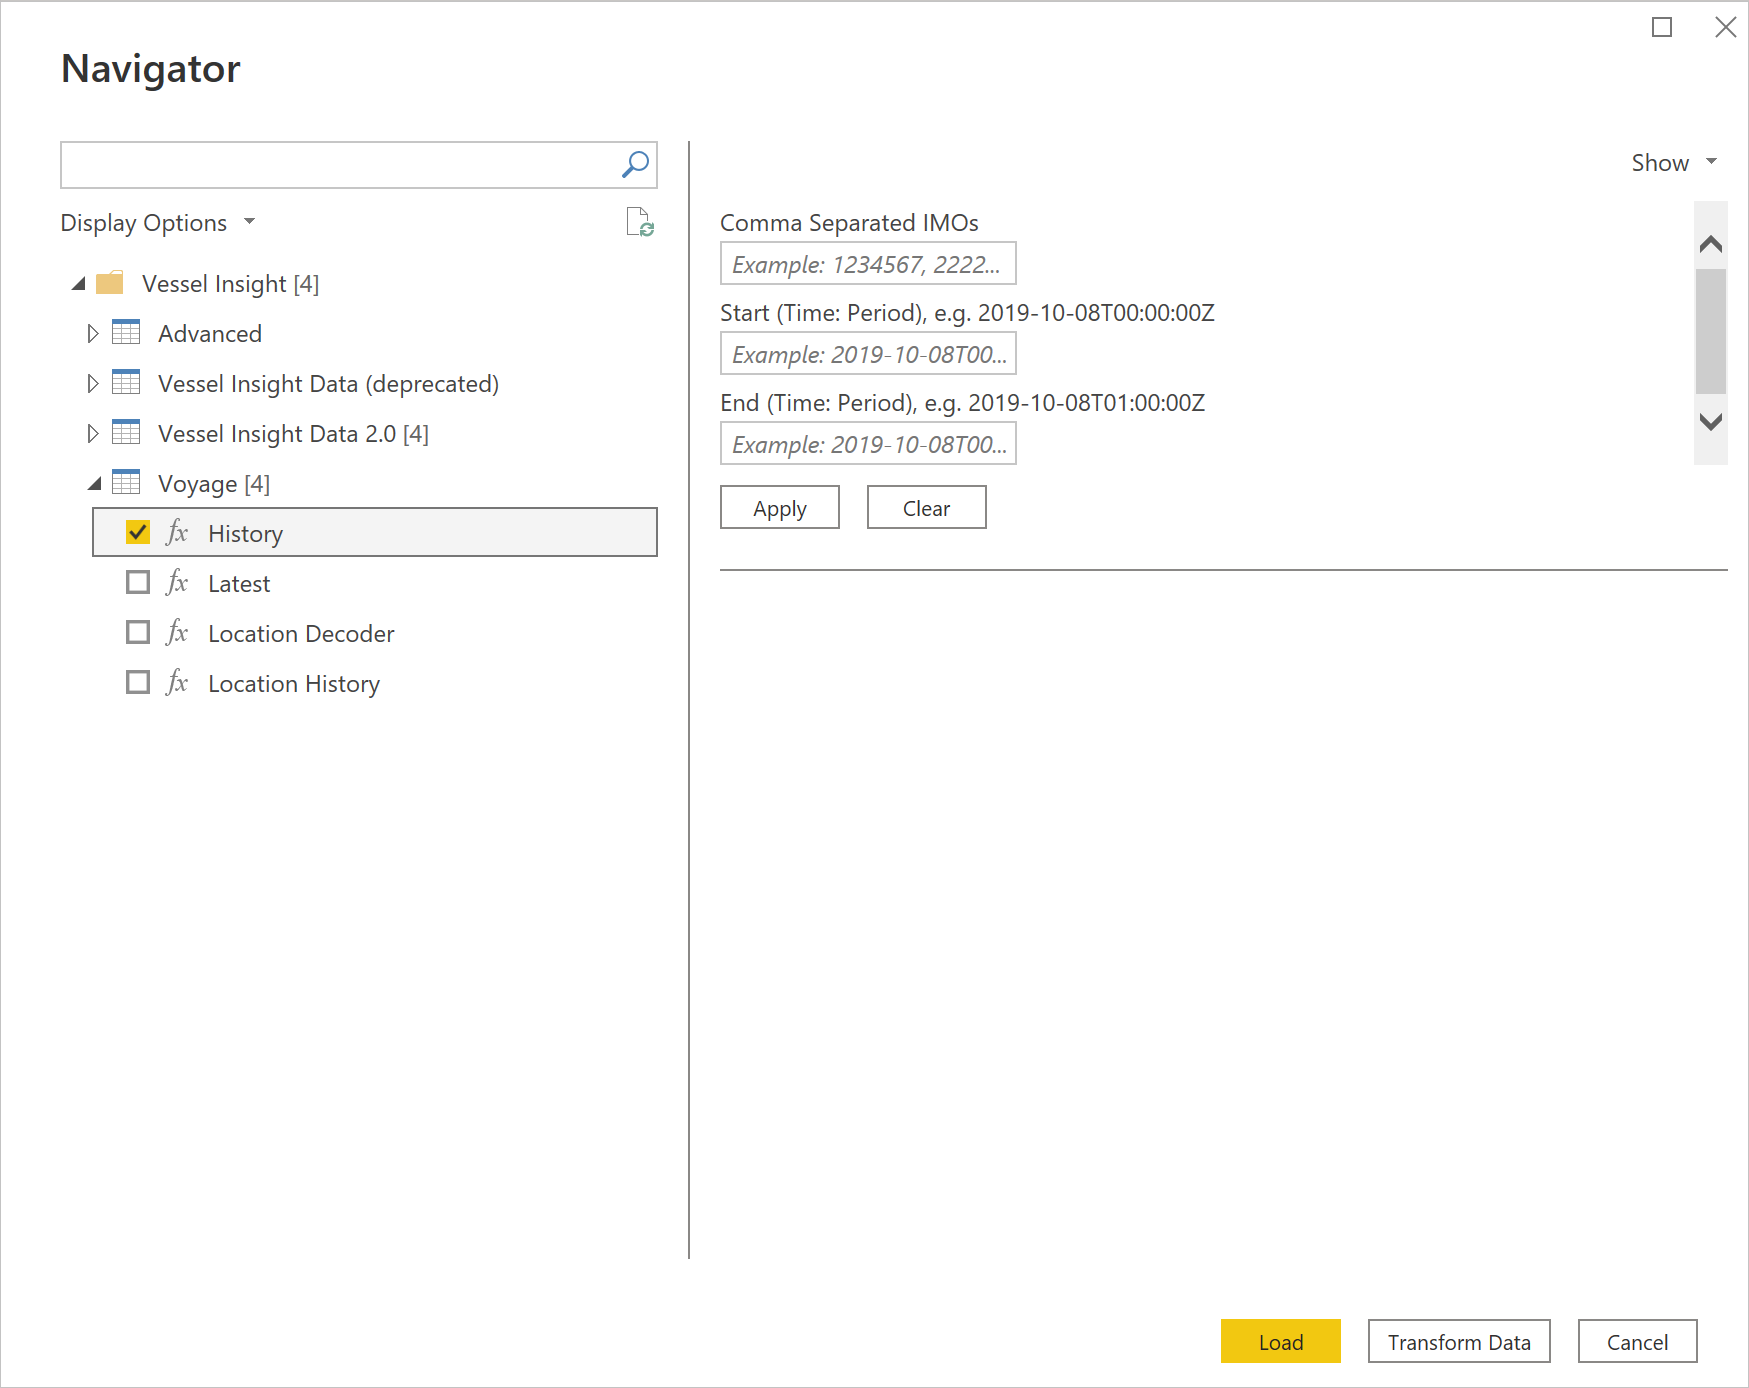Viewport: 1749px width, 1388px height.
Task: Select the Latest tree item label
Action: (239, 584)
